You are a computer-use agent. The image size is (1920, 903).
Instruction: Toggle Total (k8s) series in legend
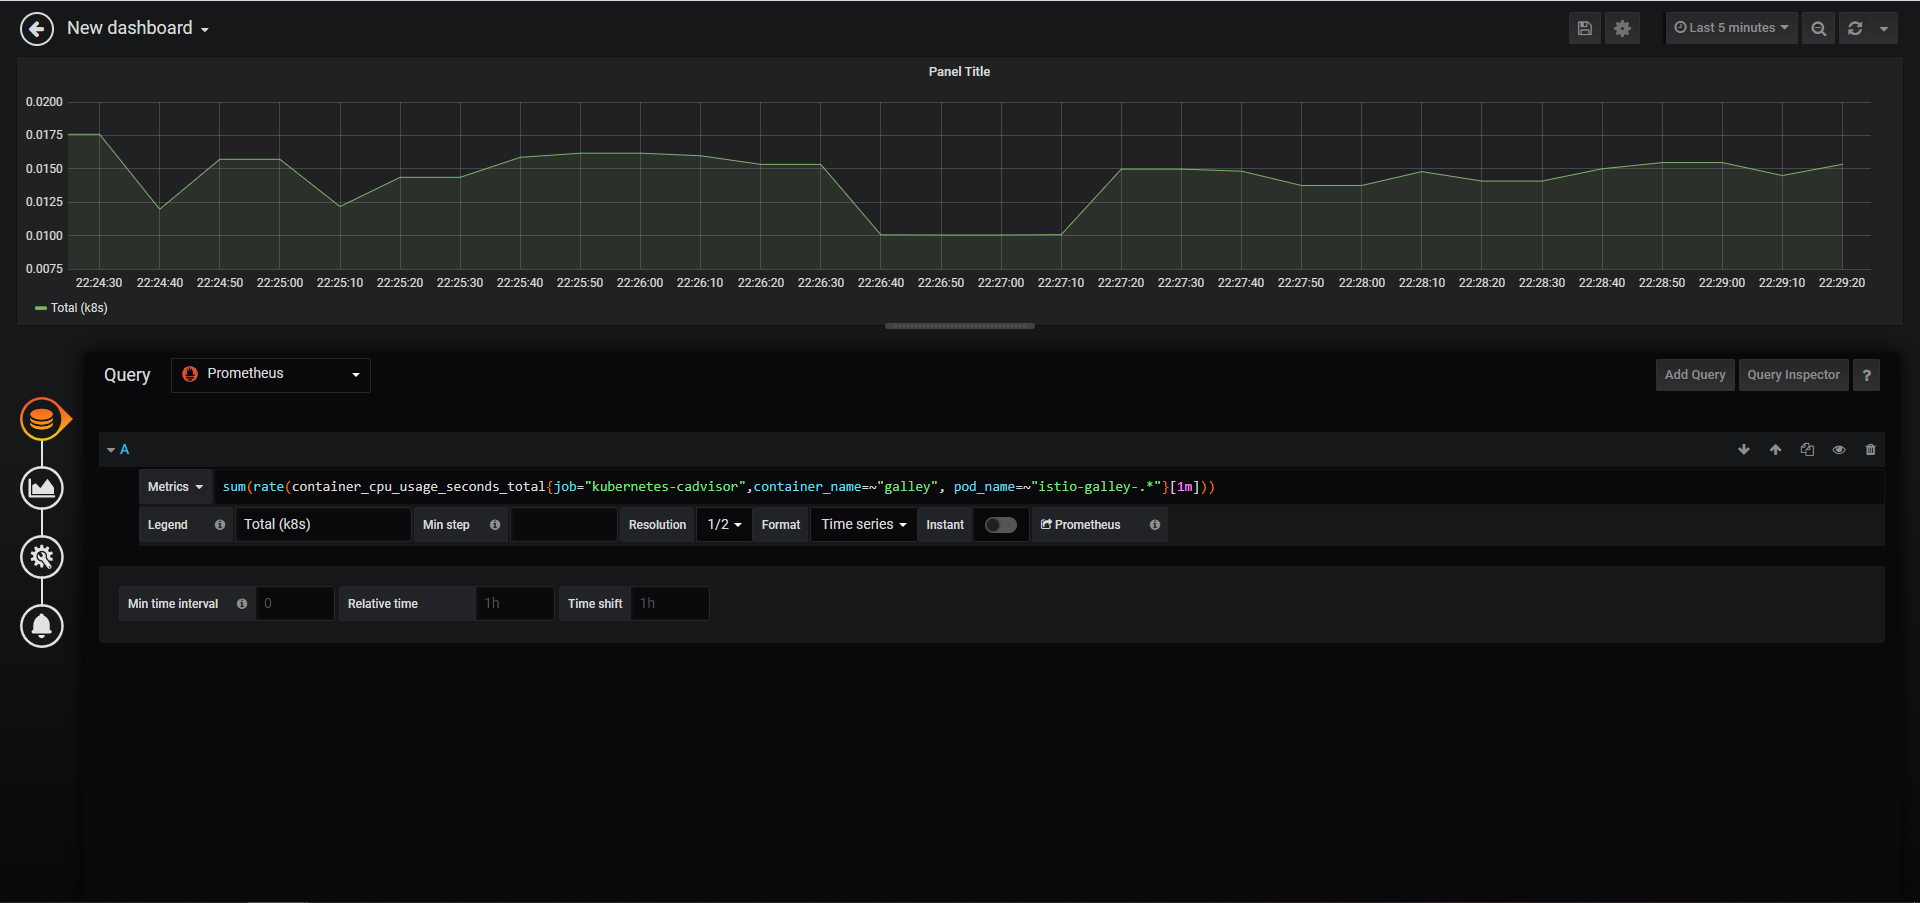(78, 308)
